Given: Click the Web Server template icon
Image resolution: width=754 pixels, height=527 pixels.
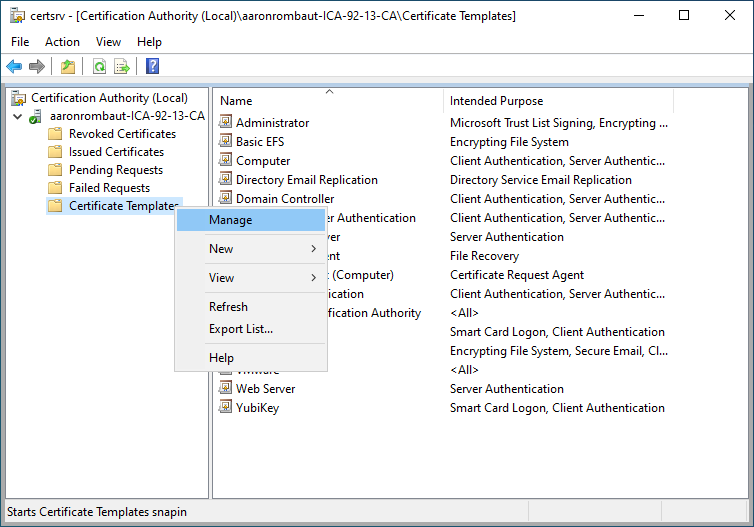Looking at the screenshot, I should tap(226, 389).
